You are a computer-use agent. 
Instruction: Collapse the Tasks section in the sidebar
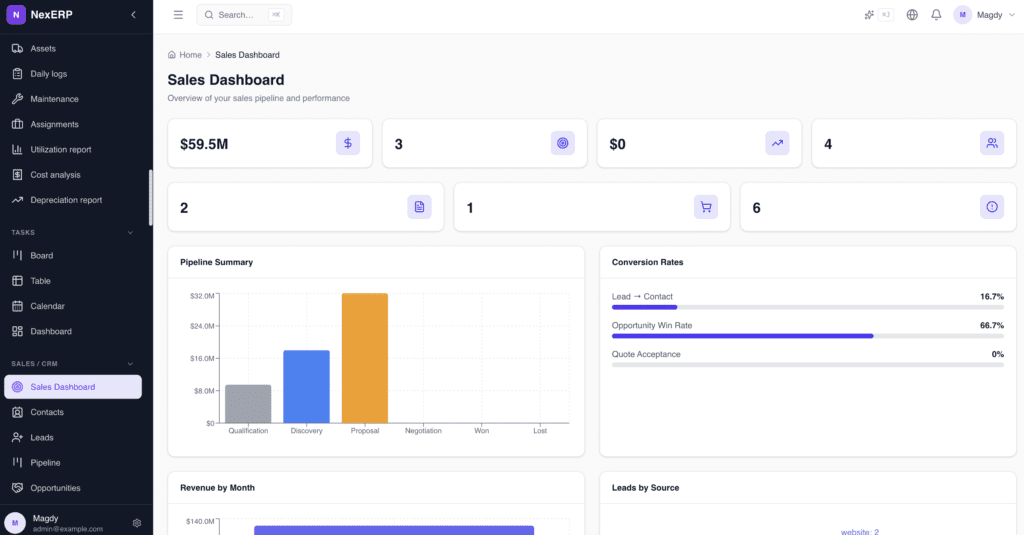tap(130, 233)
